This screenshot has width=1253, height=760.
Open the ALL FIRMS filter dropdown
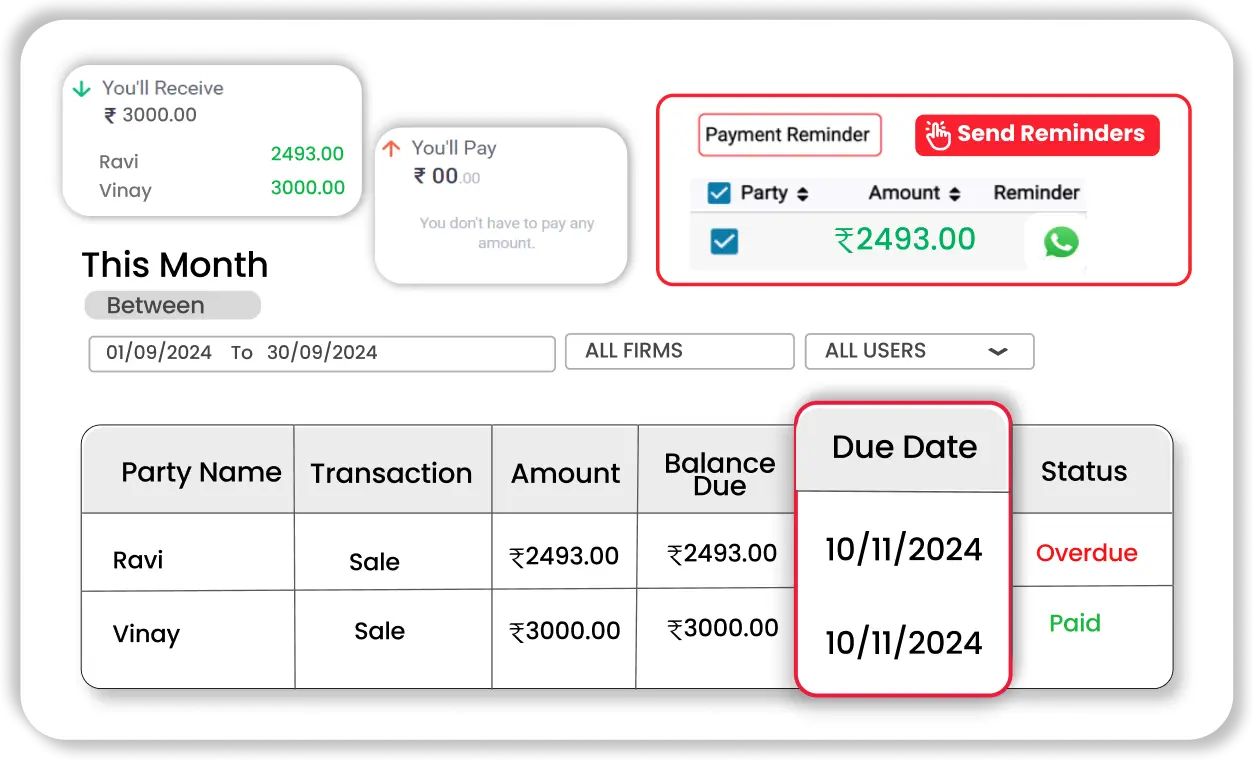(679, 351)
